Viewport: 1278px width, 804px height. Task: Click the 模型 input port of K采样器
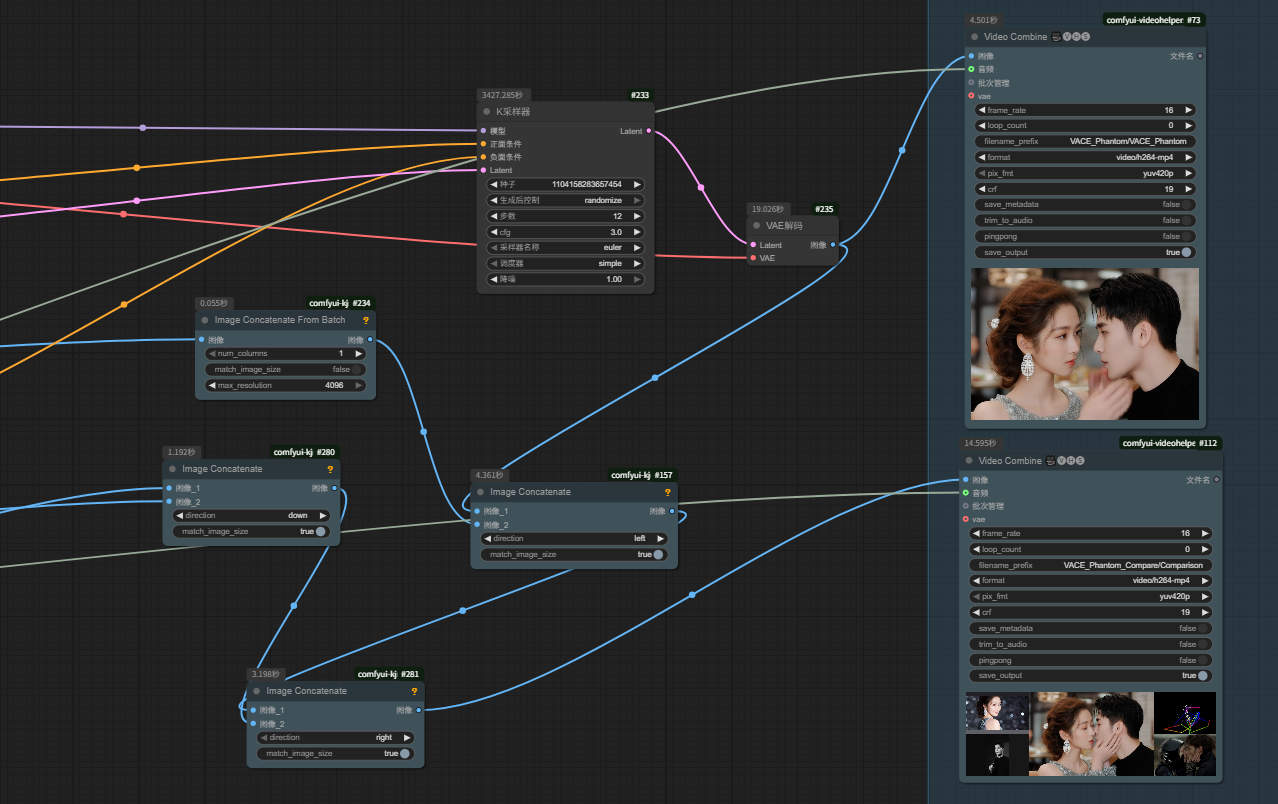[483, 131]
